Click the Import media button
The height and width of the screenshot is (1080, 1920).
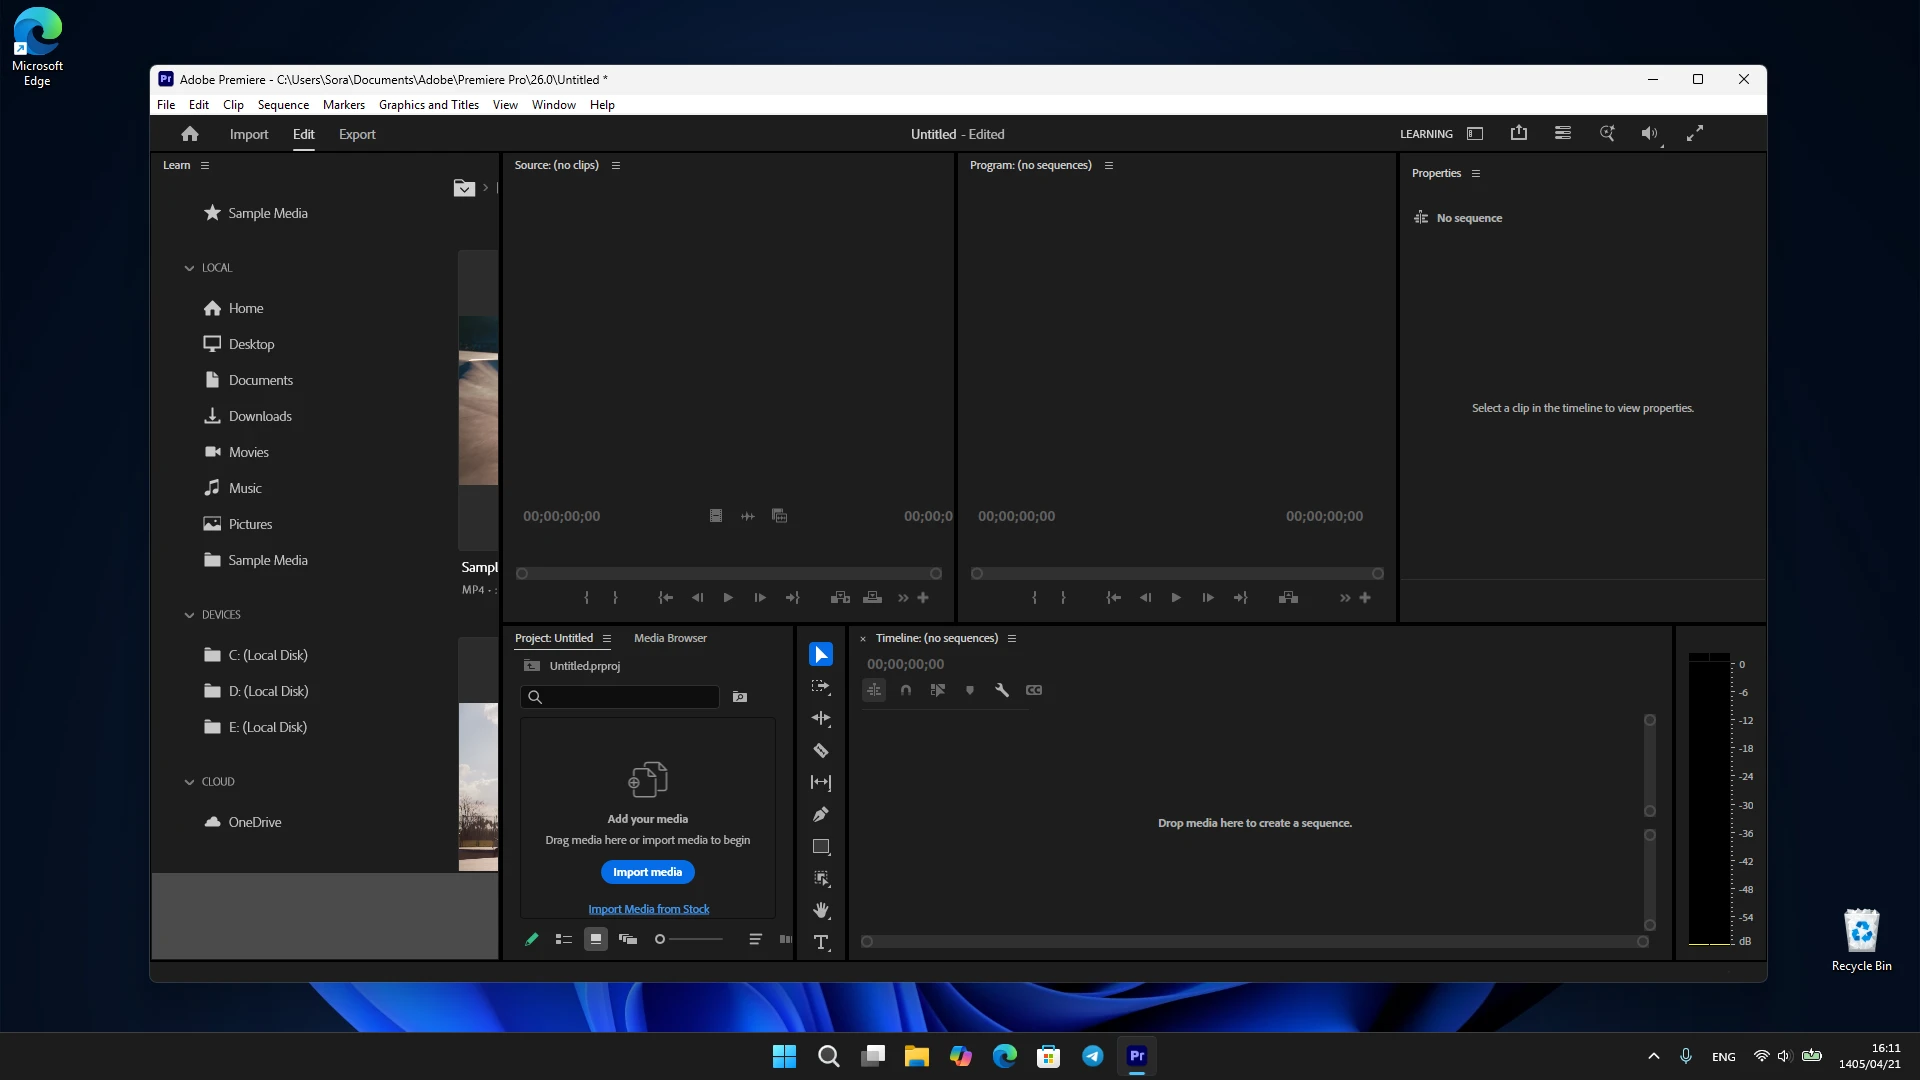click(x=648, y=872)
